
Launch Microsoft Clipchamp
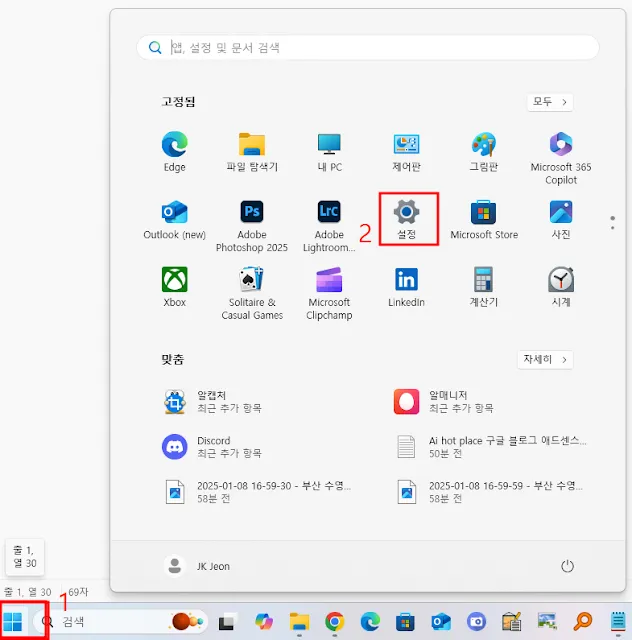tap(329, 293)
